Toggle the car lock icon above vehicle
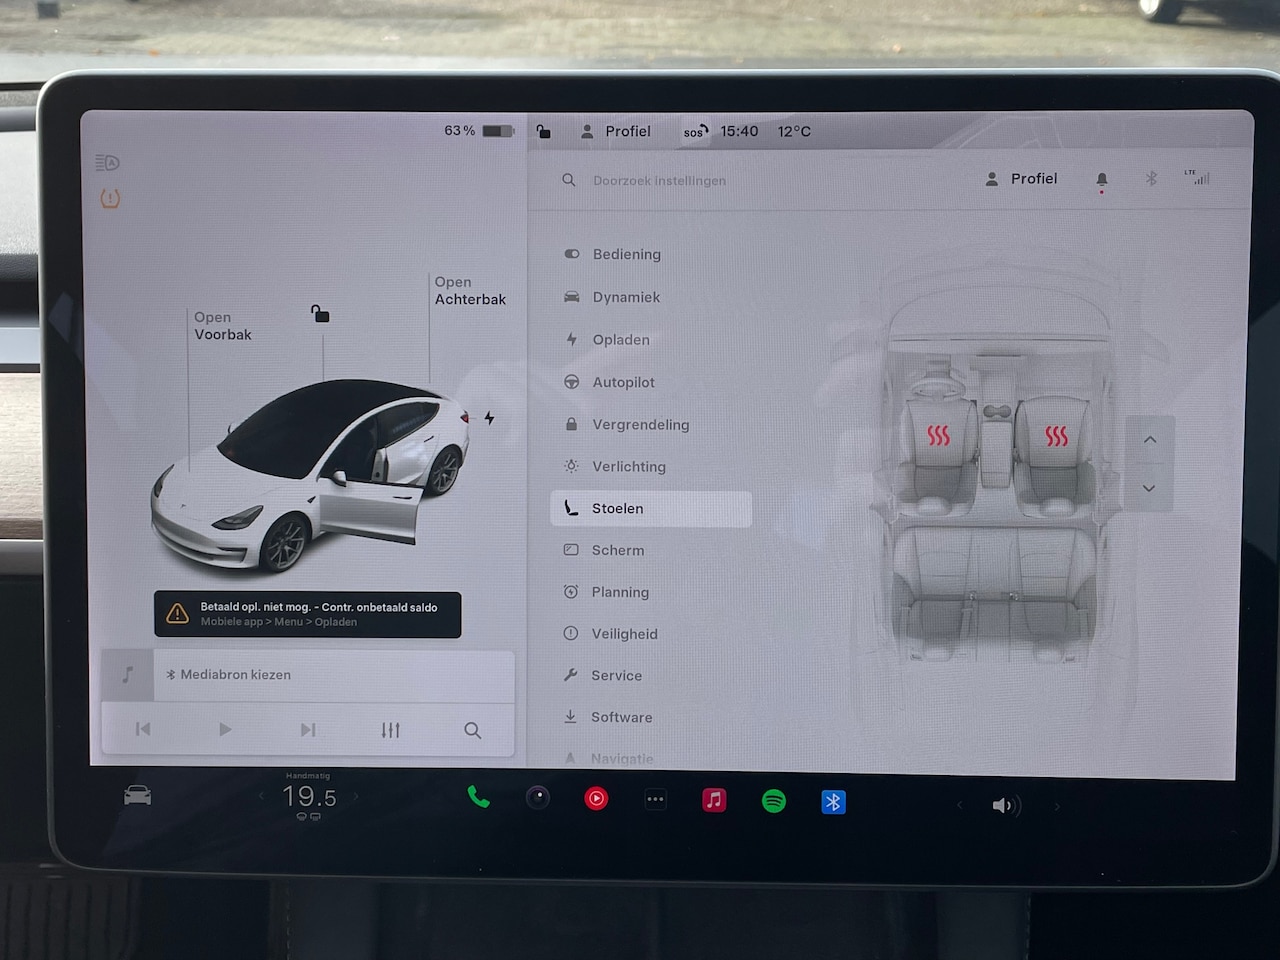This screenshot has width=1280, height=960. pos(320,314)
